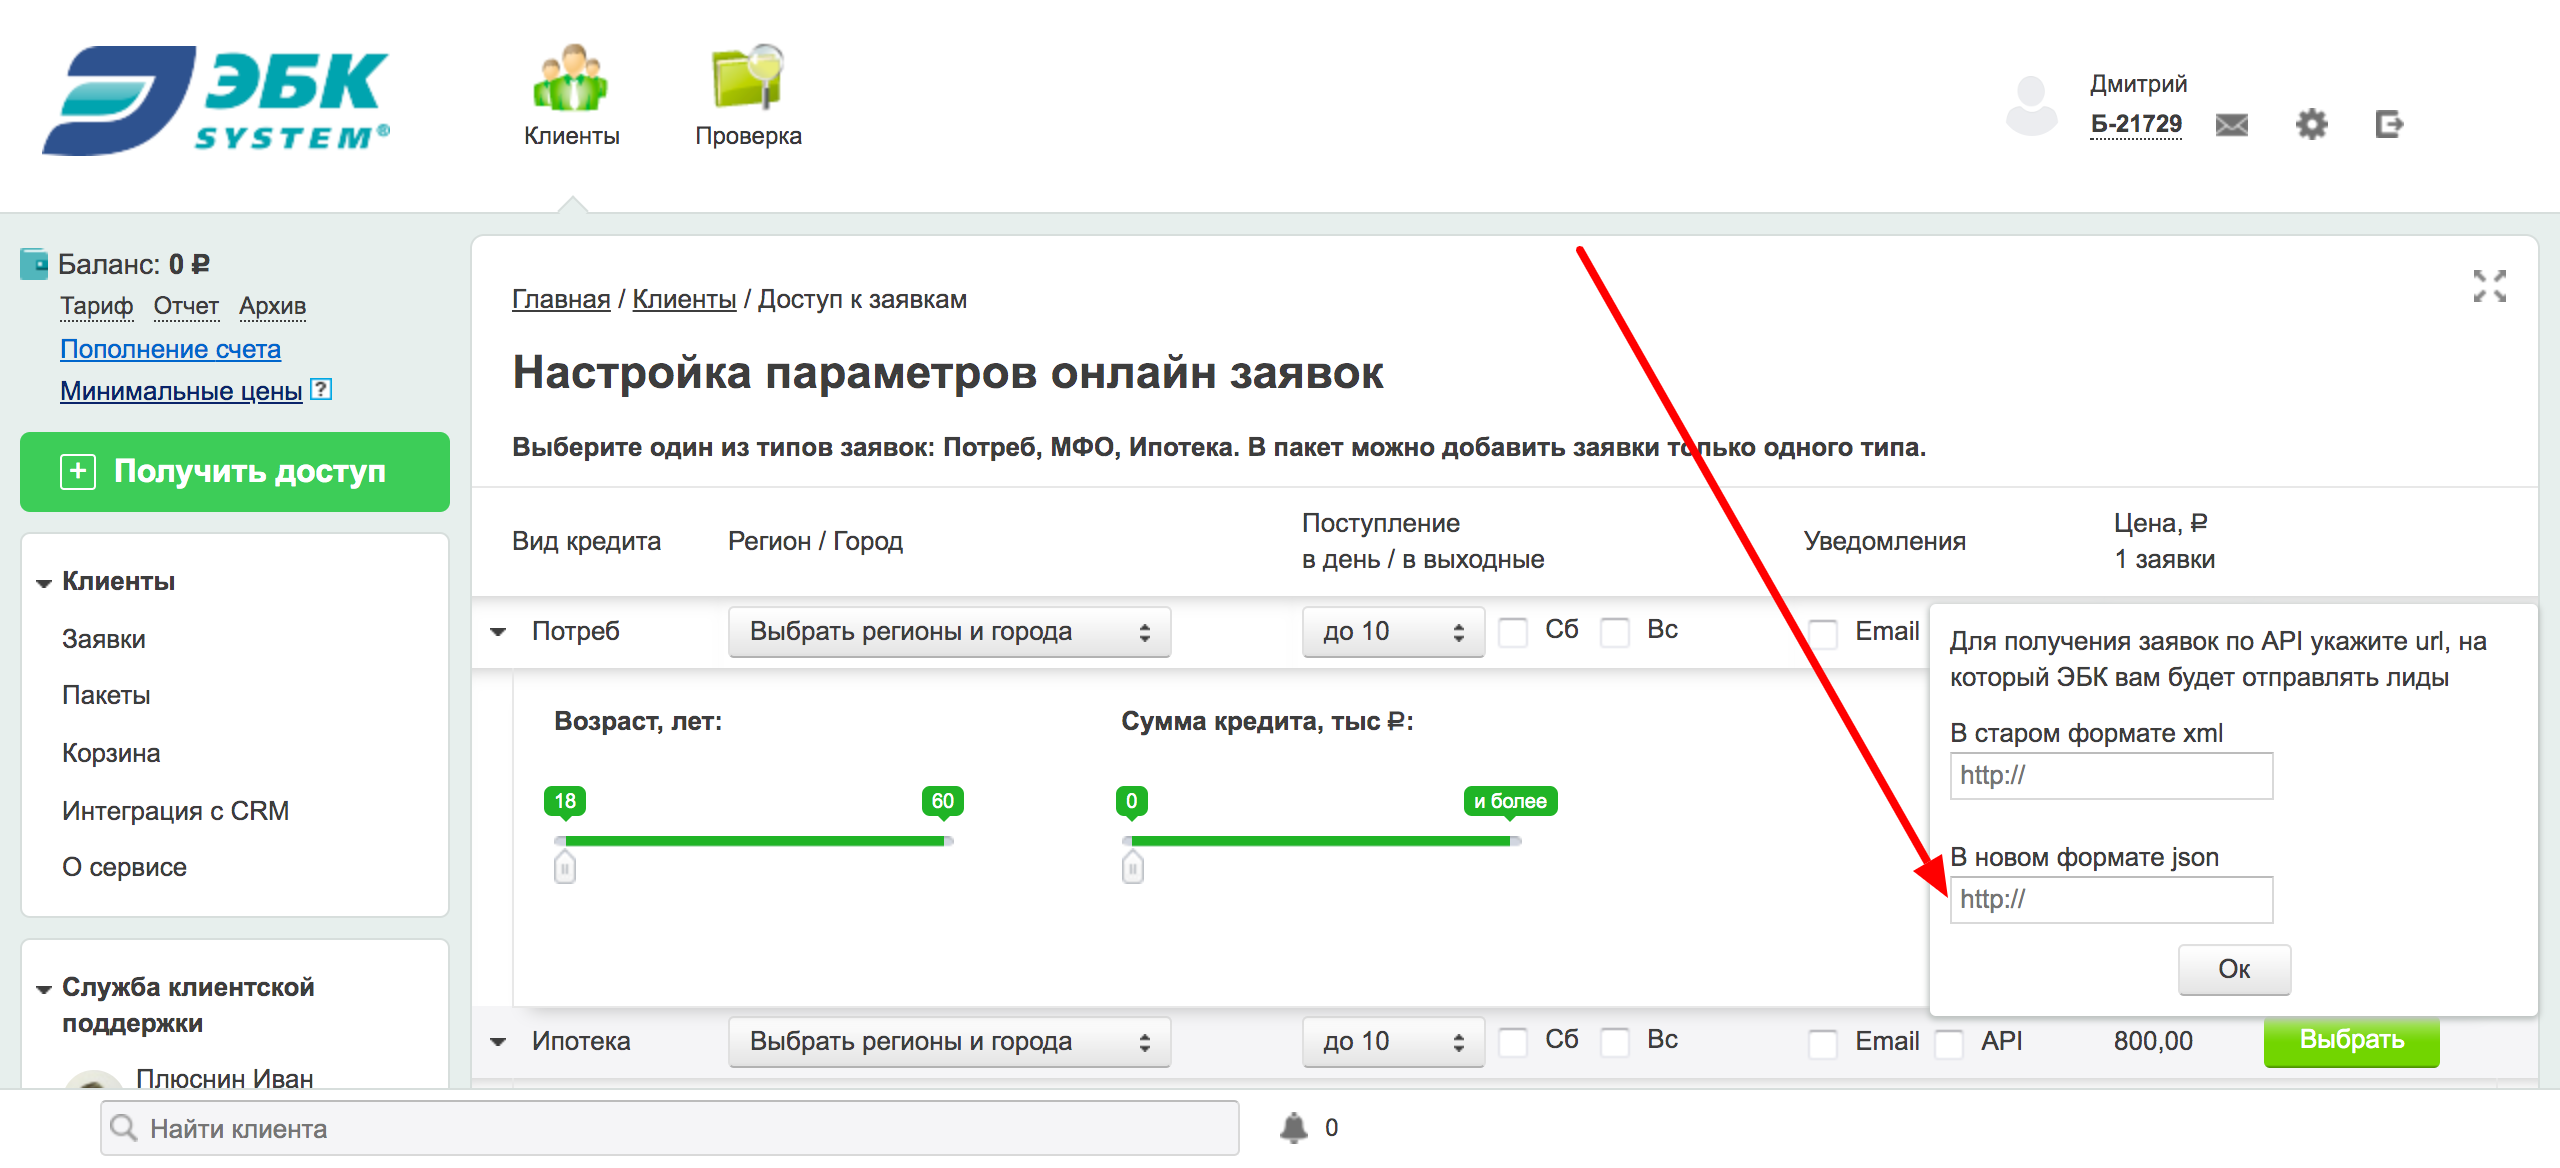Click the age range green track
Screen dimensions: 2560x1168
(x=755, y=841)
